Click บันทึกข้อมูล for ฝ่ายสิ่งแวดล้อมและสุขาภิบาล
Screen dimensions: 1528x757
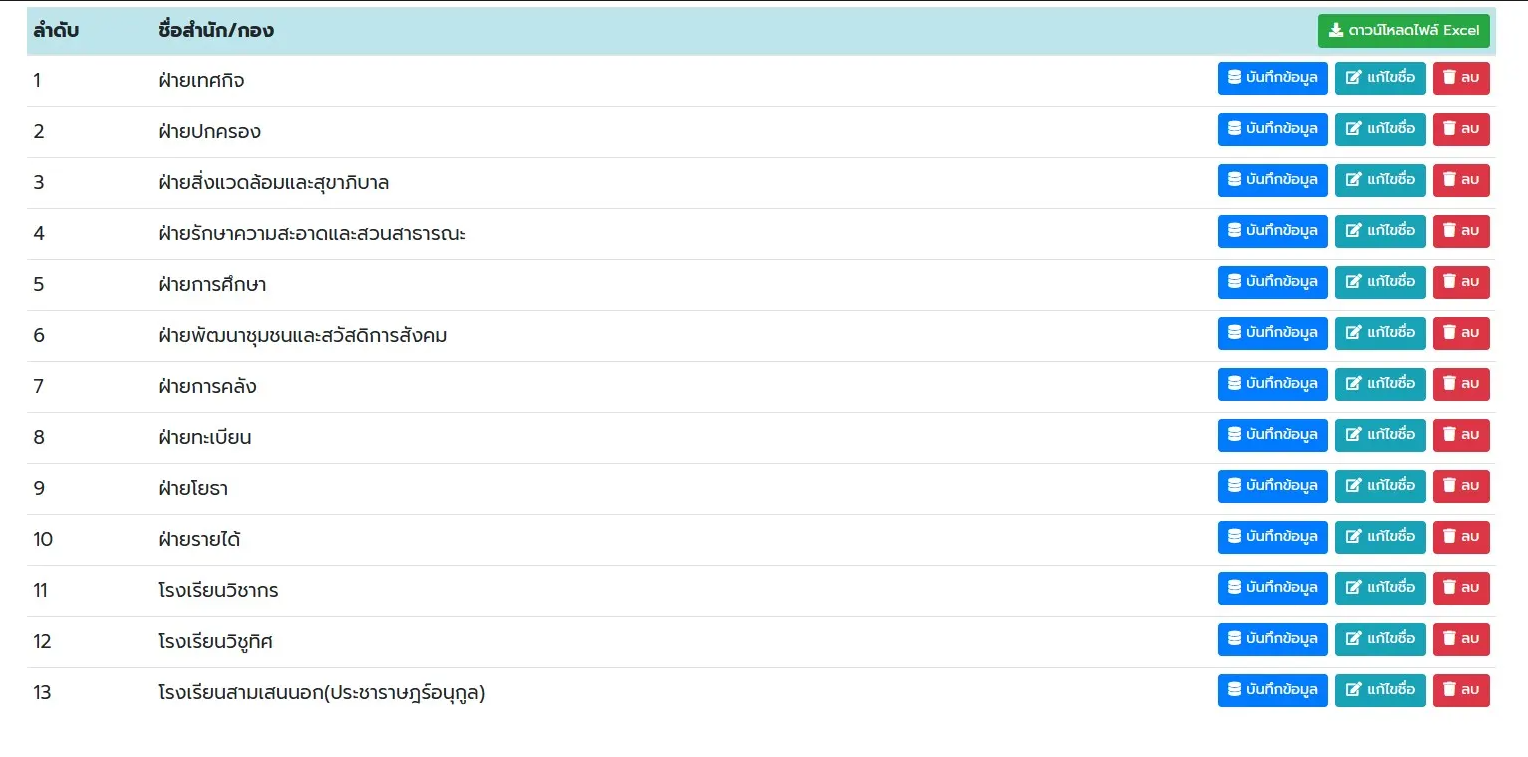pyautogui.click(x=1273, y=180)
